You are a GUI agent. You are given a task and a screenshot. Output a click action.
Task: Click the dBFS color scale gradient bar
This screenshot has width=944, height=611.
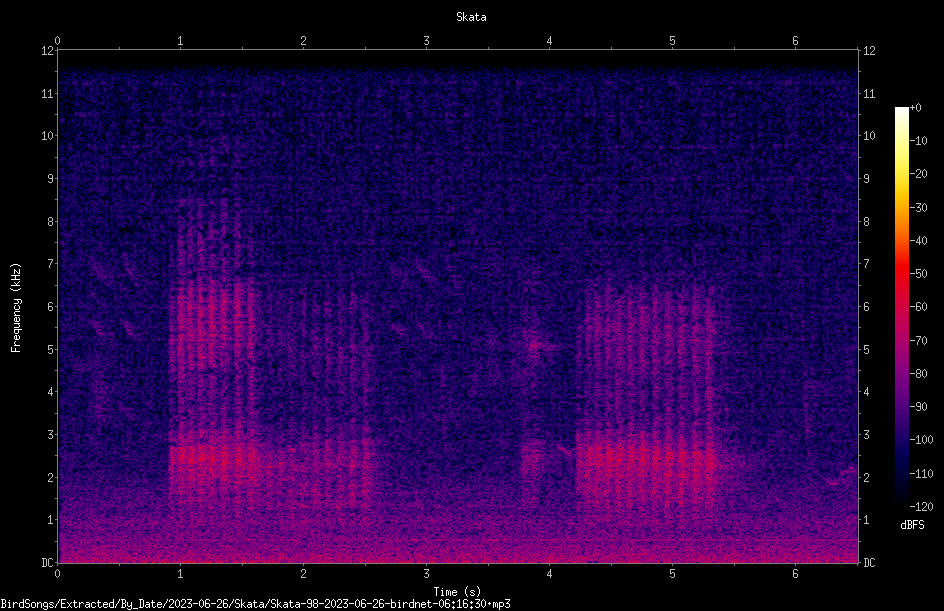pyautogui.click(x=902, y=306)
